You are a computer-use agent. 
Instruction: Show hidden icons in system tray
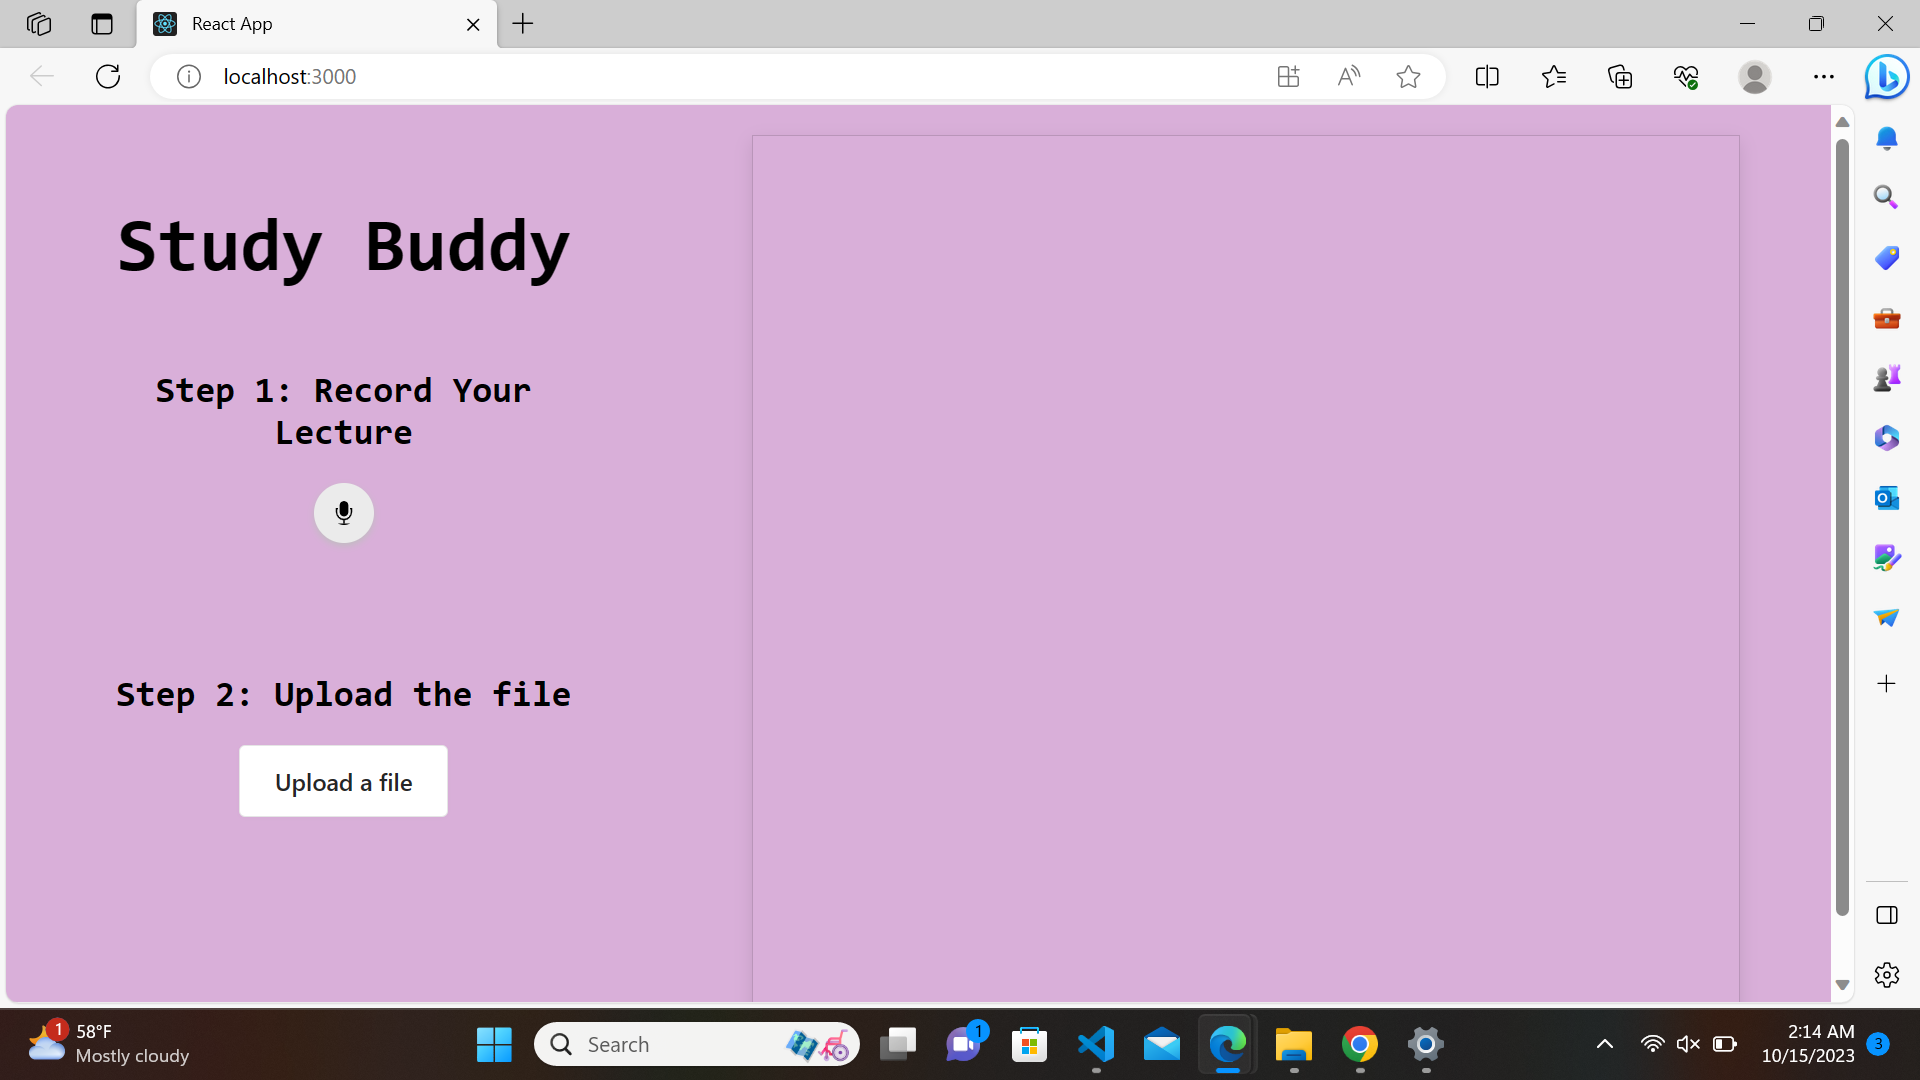[1604, 1044]
